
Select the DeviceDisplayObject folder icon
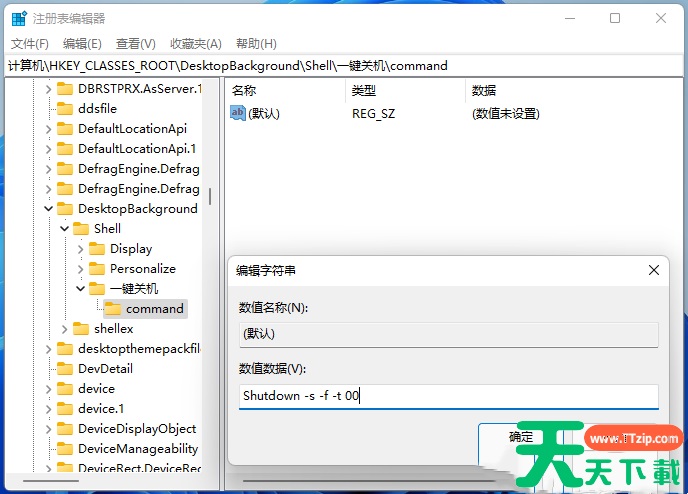point(65,429)
